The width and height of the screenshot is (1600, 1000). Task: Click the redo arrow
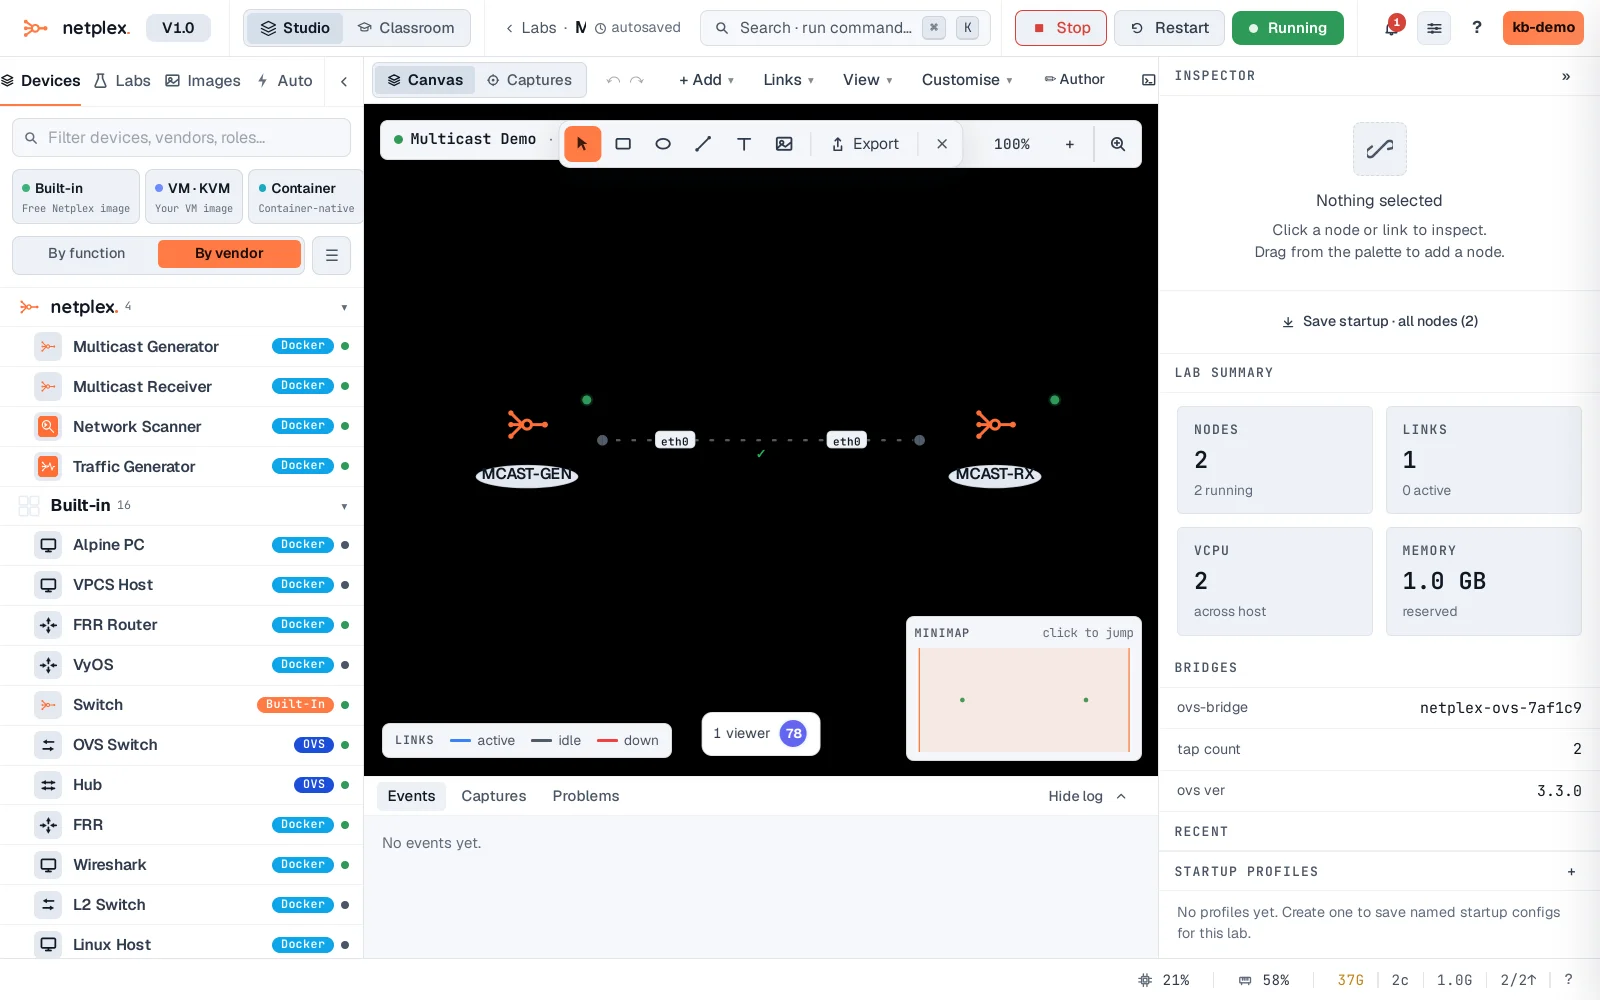click(x=637, y=80)
